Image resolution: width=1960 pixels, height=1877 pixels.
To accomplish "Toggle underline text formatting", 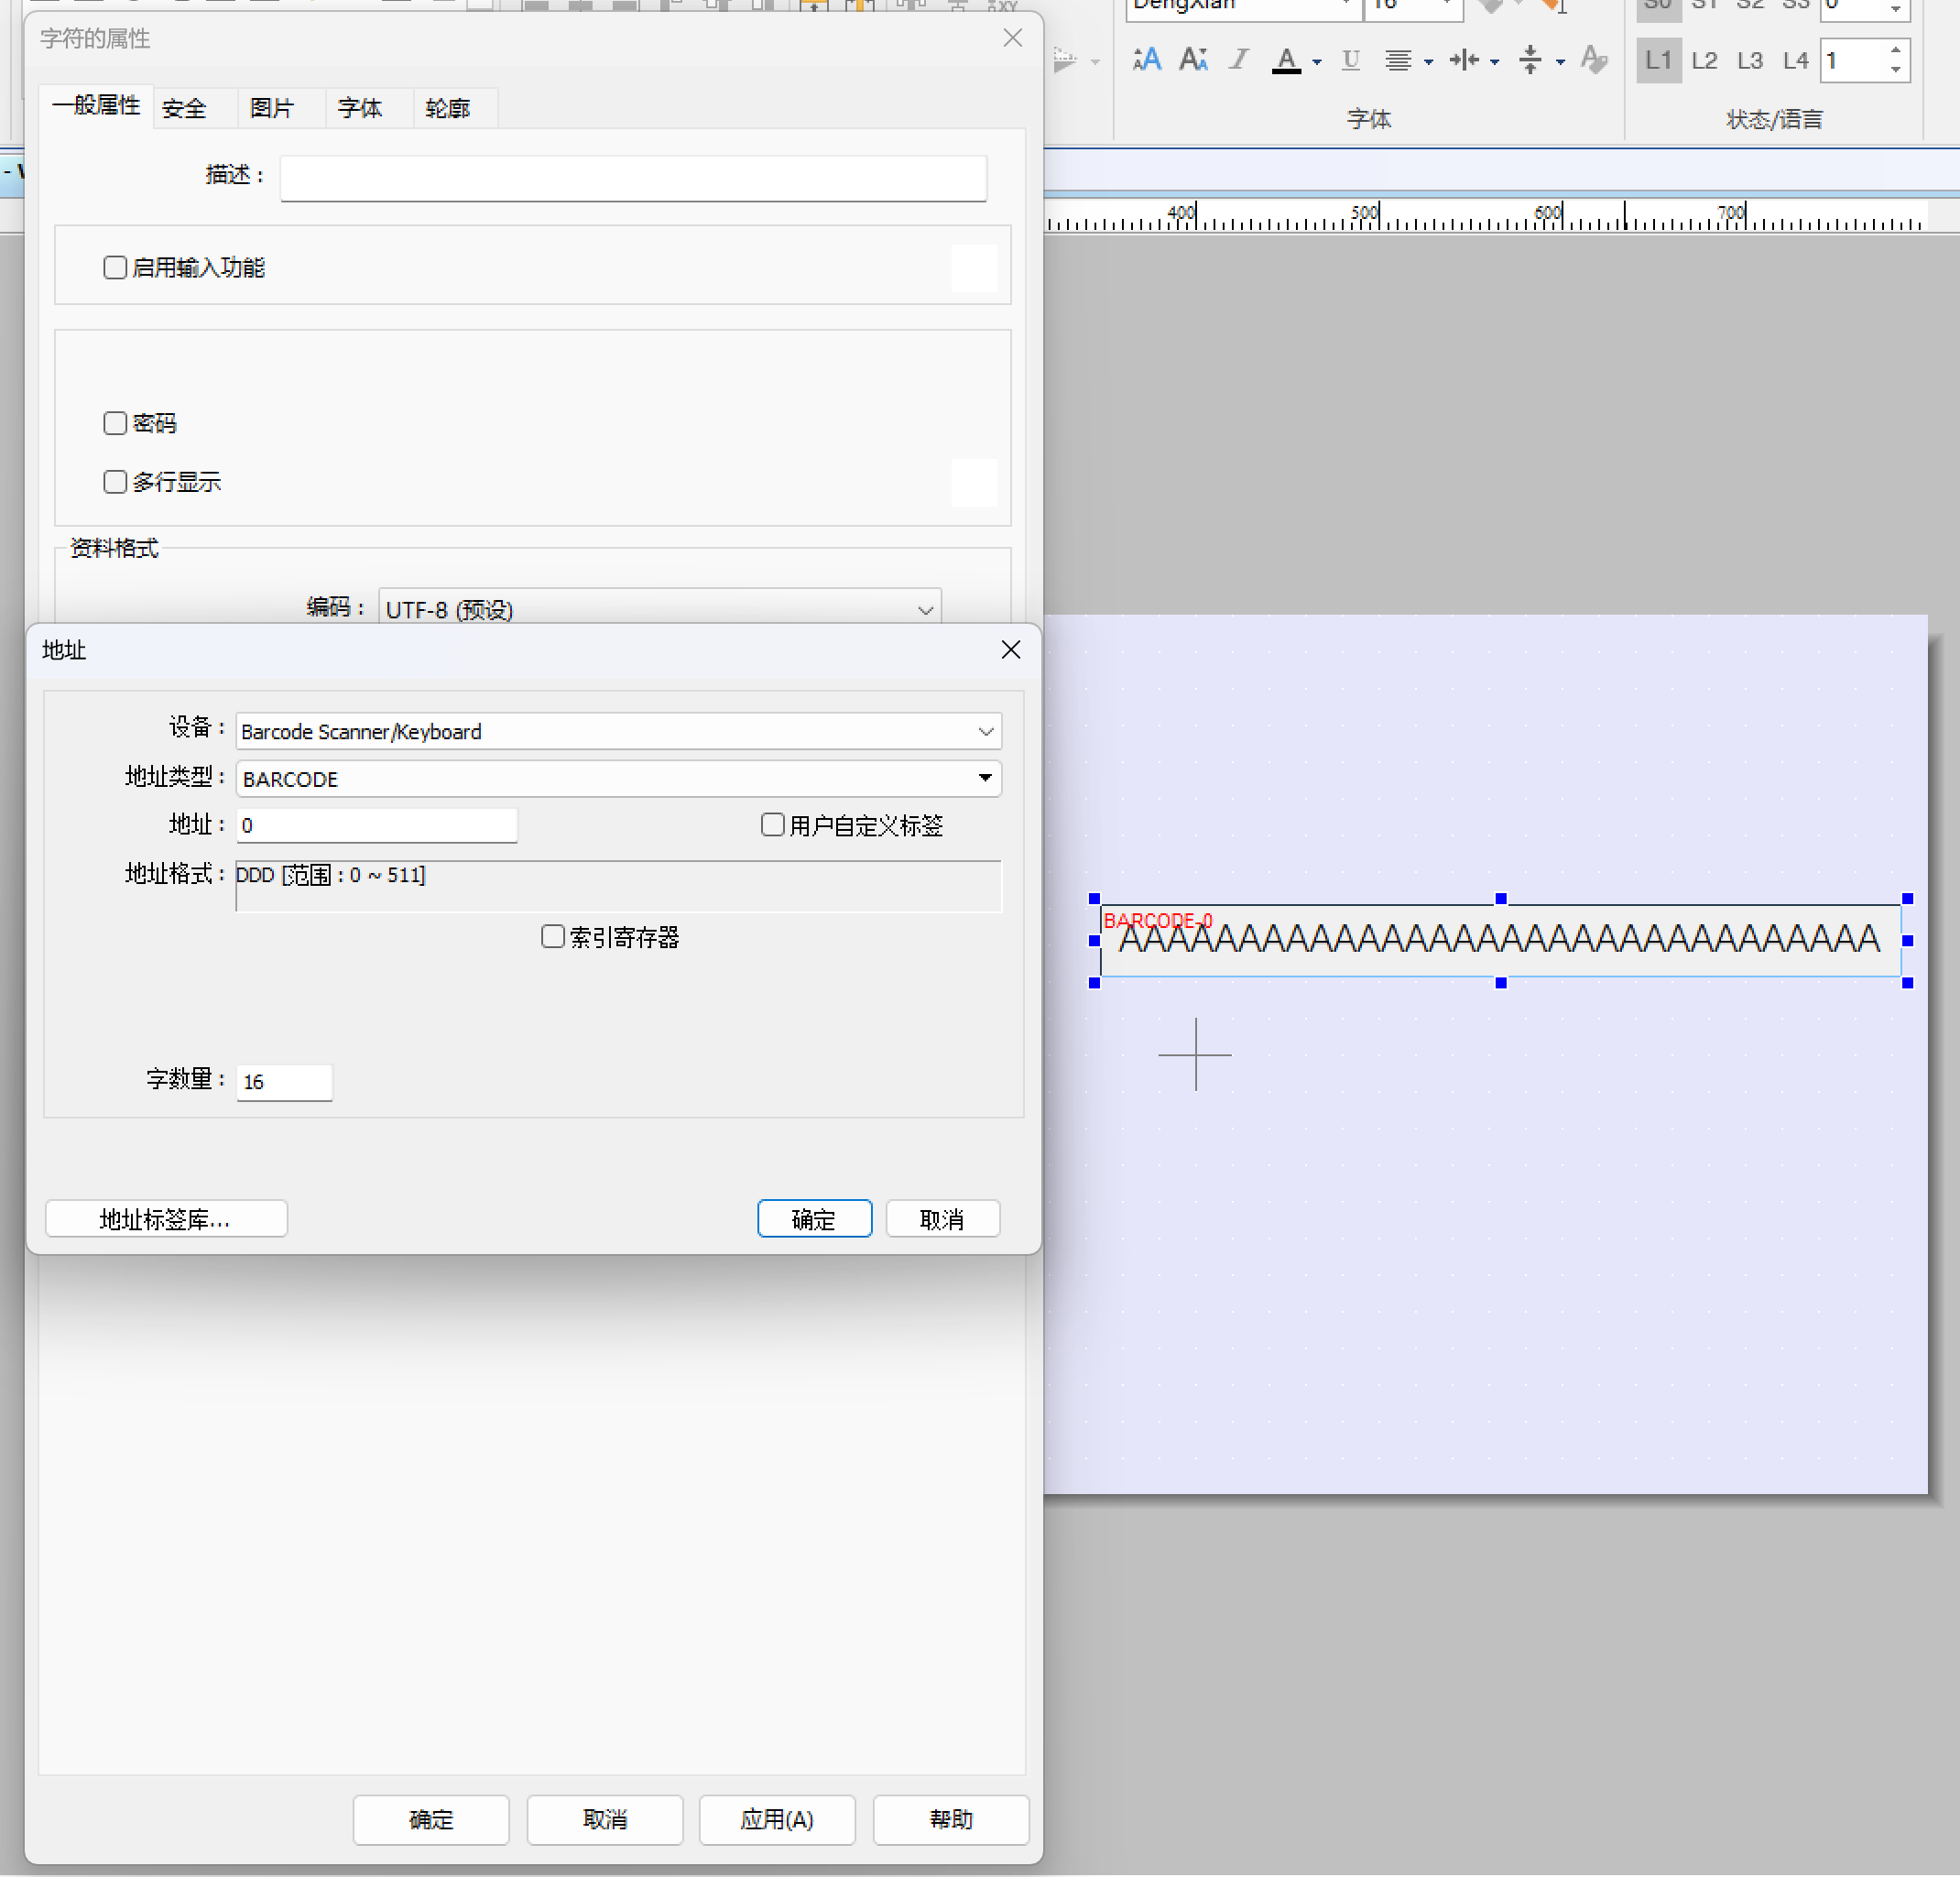I will (x=1350, y=60).
